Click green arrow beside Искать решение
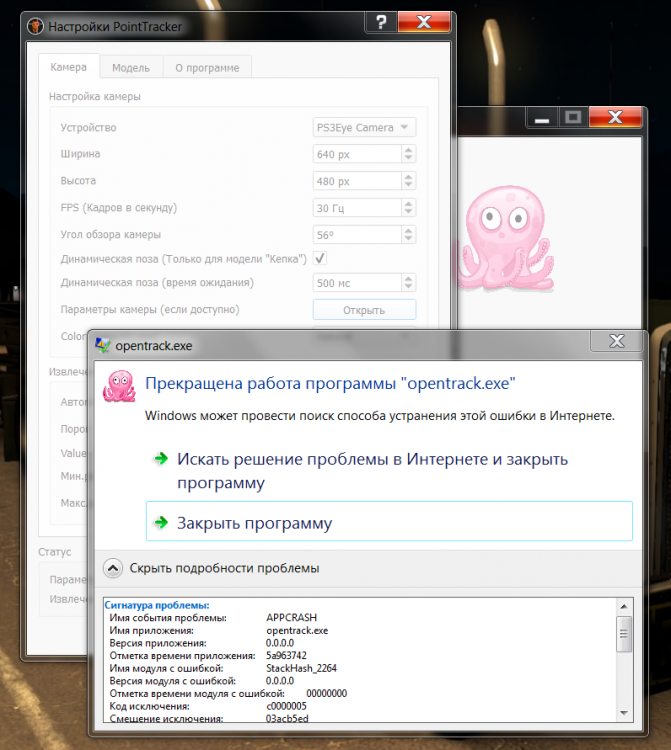Screen dimensions: 671x750 click(162, 459)
